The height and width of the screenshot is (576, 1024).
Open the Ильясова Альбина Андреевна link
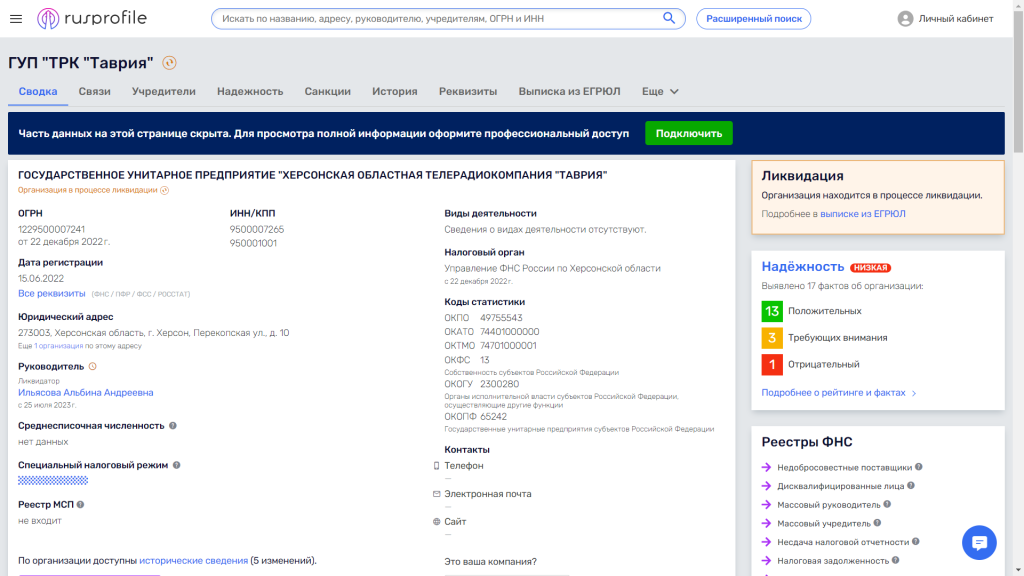click(86, 393)
